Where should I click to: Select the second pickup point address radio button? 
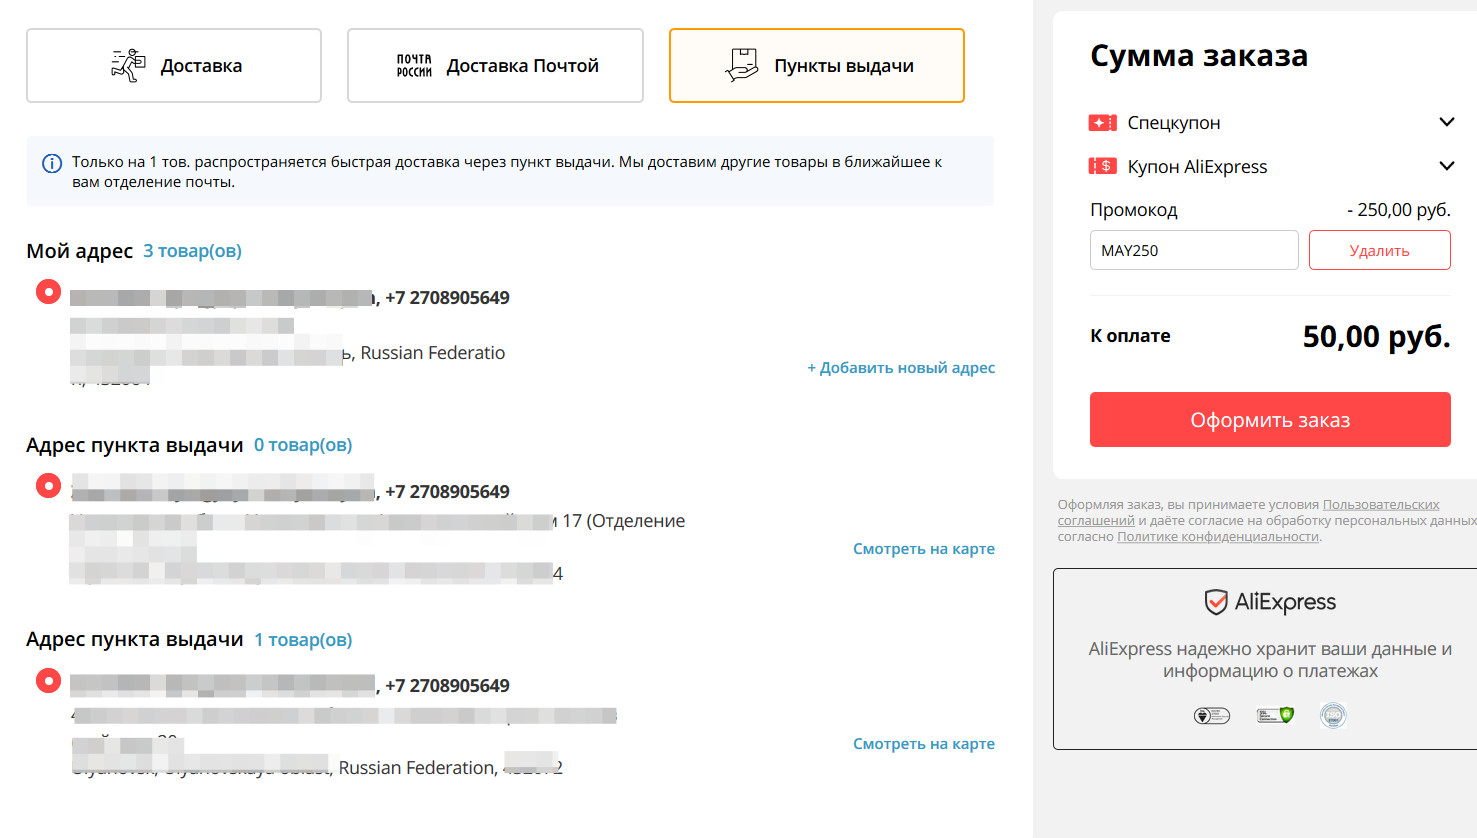[x=48, y=681]
